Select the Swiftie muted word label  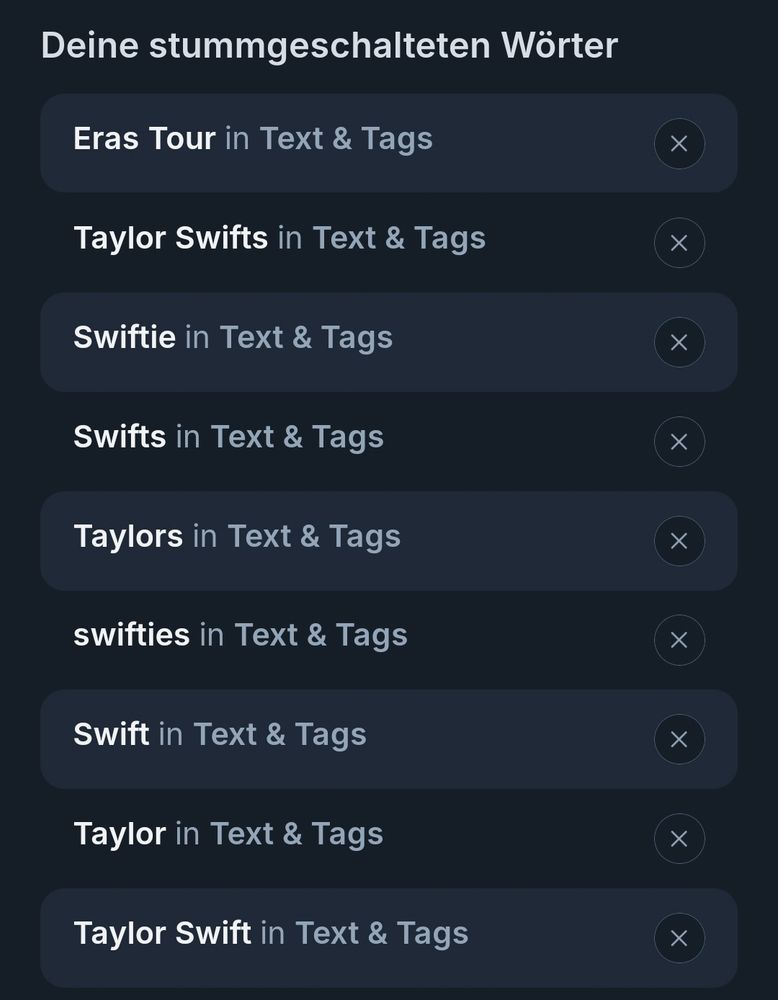pyautogui.click(x=124, y=337)
